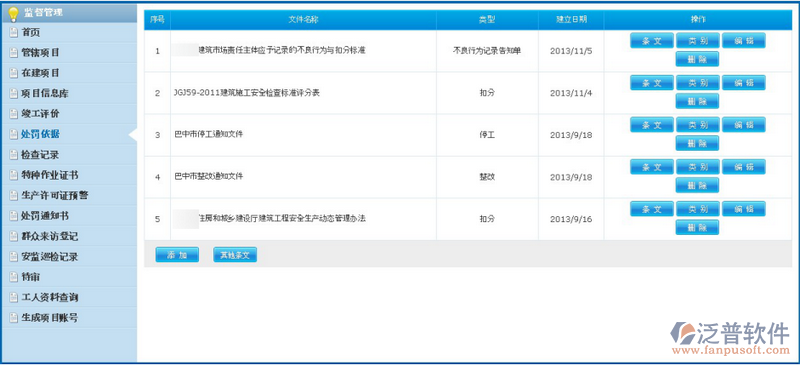This screenshot has width=800, height=366.
Task: Click the page icon beside 生成项目账号
Action: point(14,318)
